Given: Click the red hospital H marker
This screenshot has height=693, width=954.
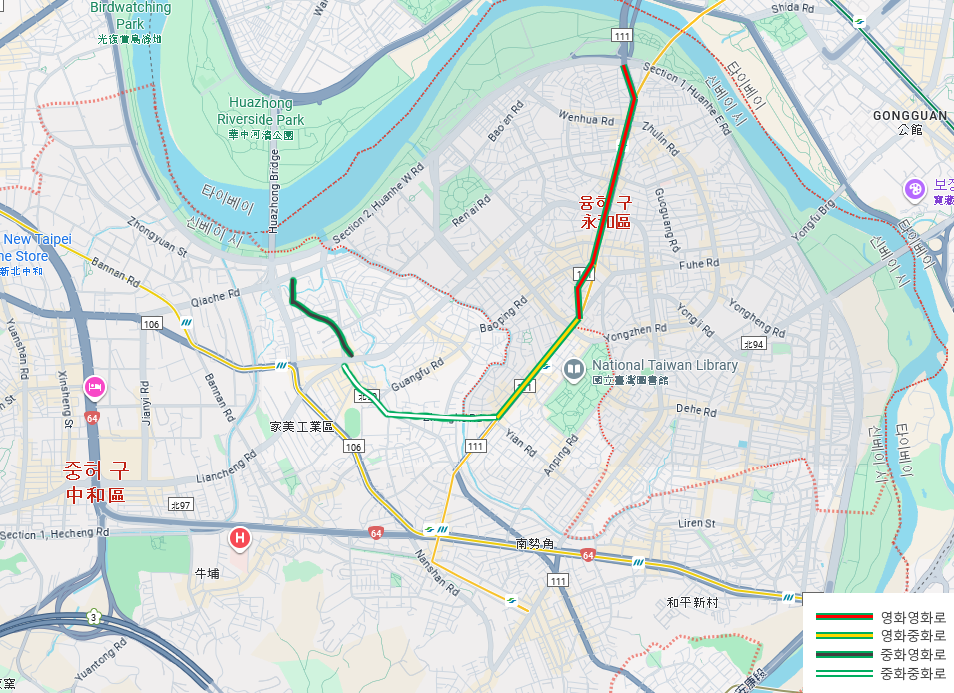Looking at the screenshot, I should coord(239,538).
